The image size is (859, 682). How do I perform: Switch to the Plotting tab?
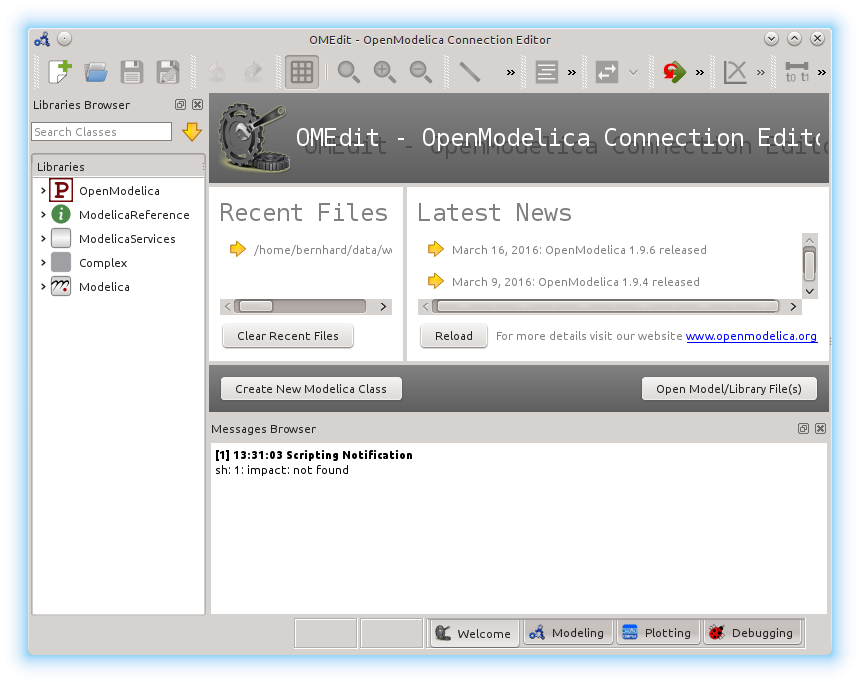[657, 633]
